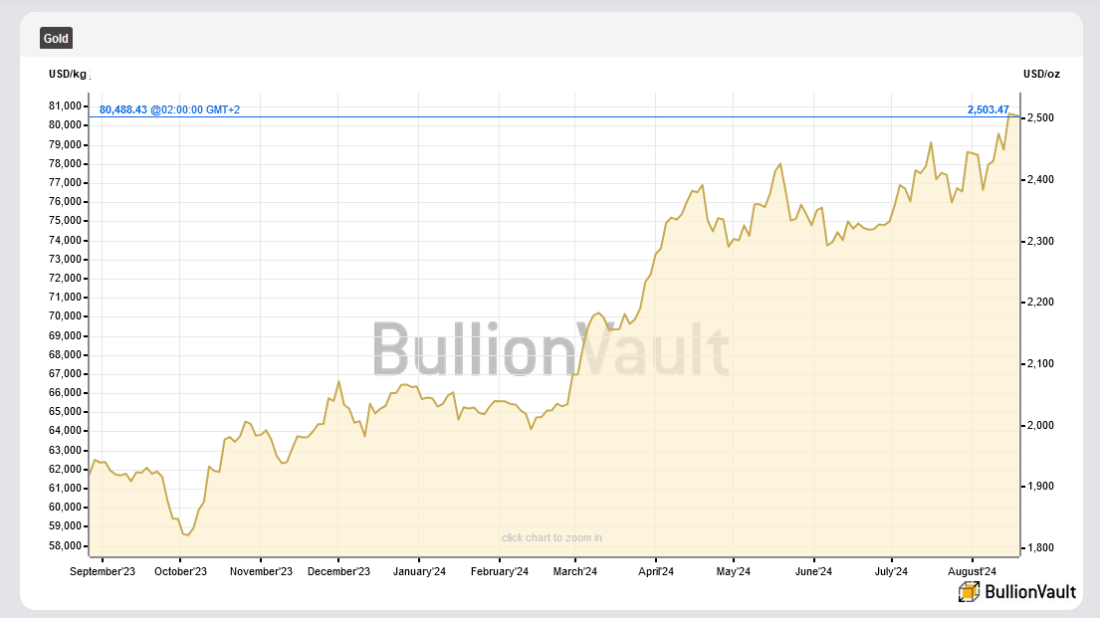Click the December'23 label on time axis

coord(339,571)
